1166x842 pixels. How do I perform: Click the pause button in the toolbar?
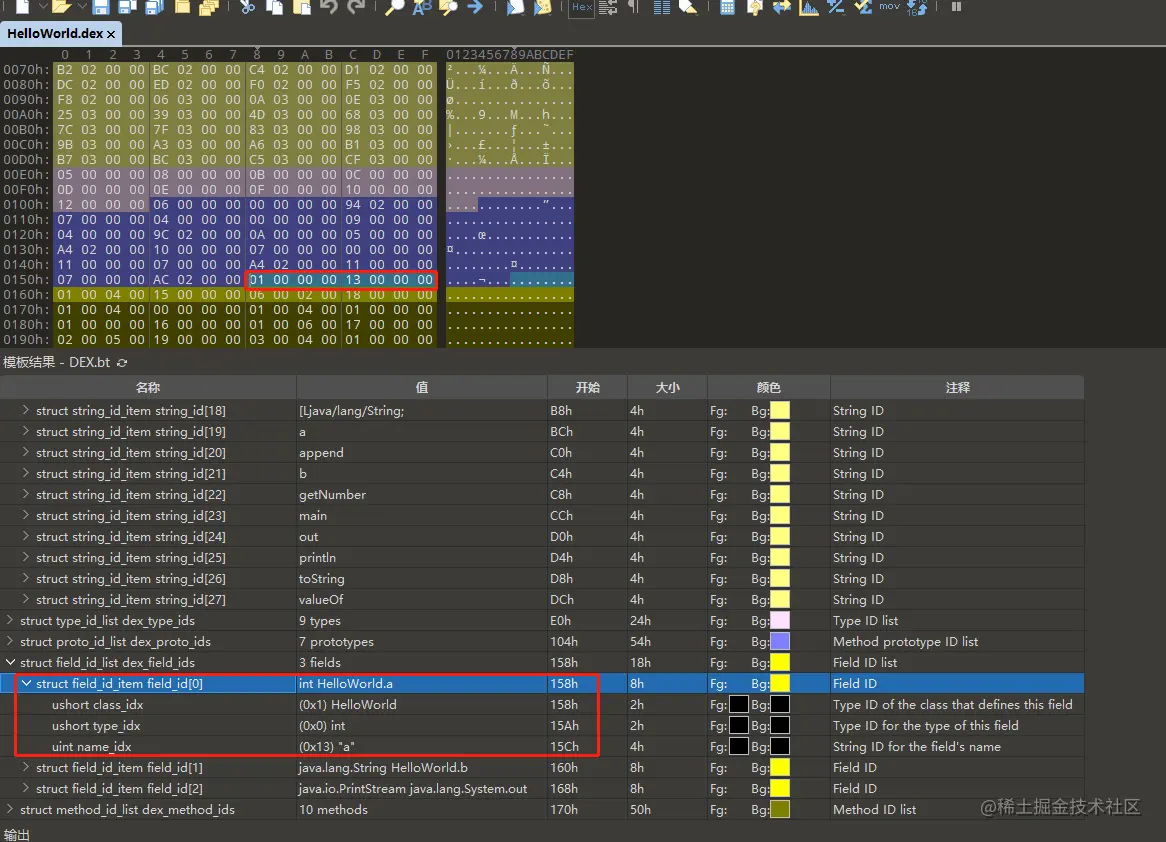(956, 6)
